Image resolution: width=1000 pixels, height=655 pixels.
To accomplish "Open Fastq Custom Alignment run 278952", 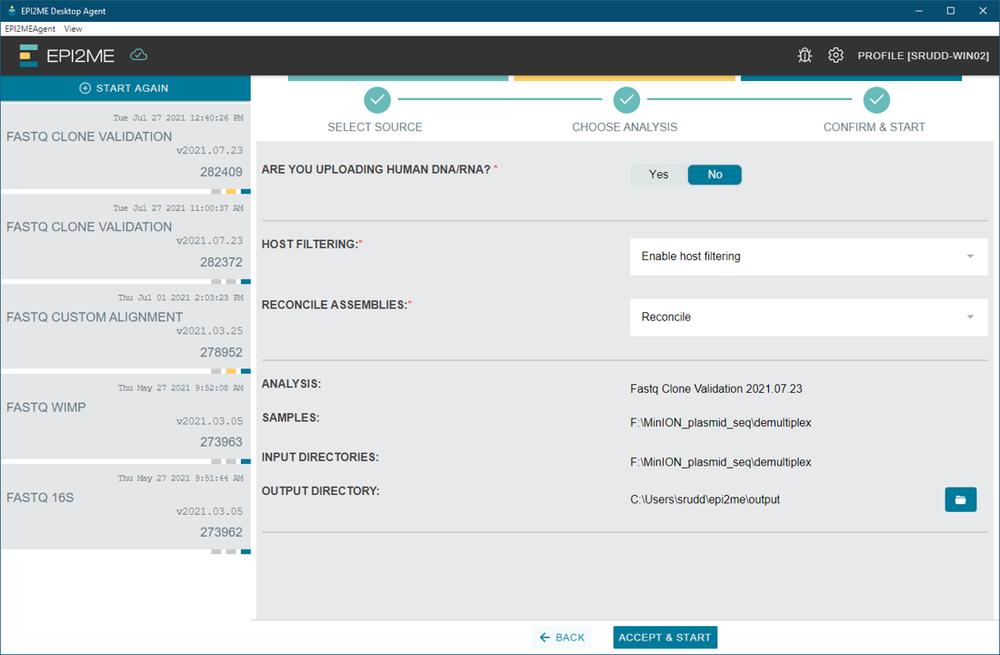I will pos(126,327).
